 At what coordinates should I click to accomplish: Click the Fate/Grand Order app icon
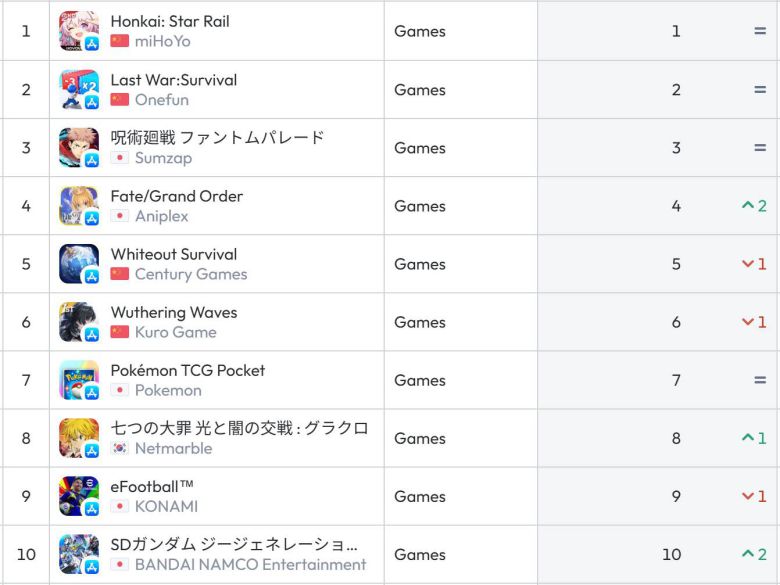coord(78,206)
